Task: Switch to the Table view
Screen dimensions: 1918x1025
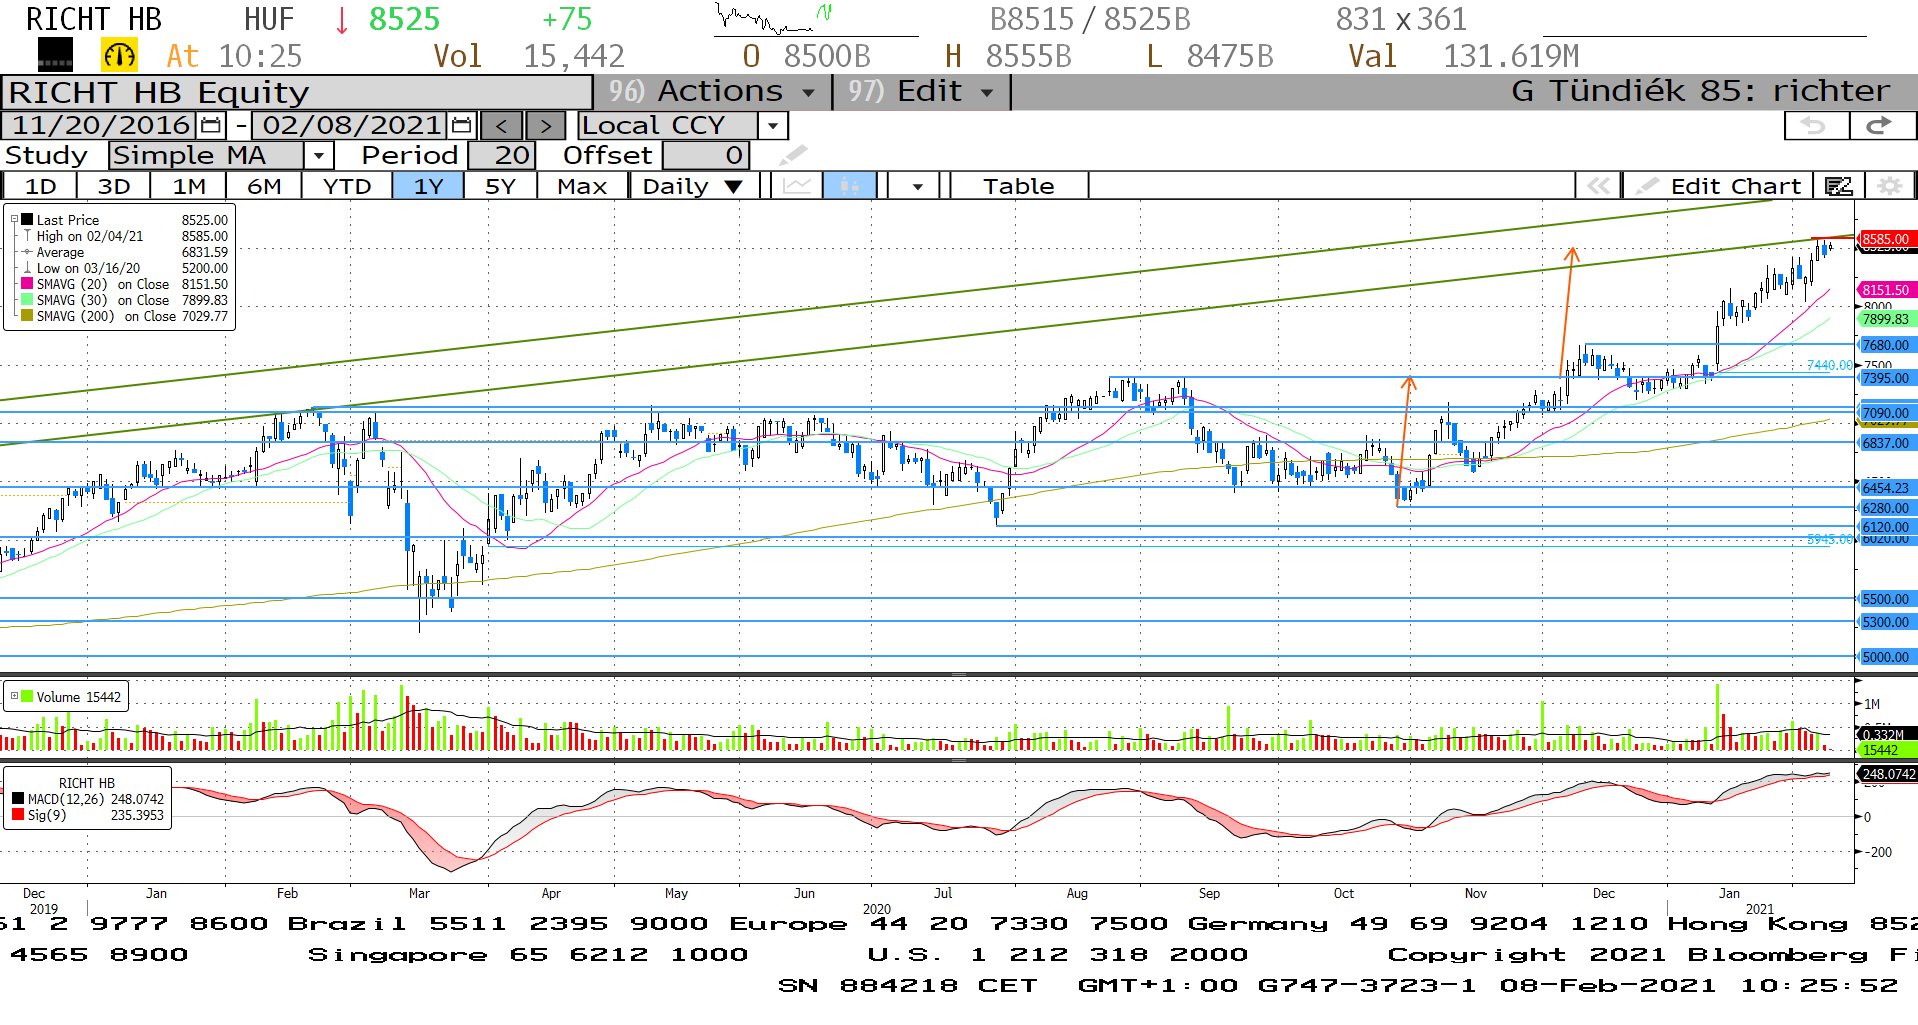Action: click(x=1018, y=186)
